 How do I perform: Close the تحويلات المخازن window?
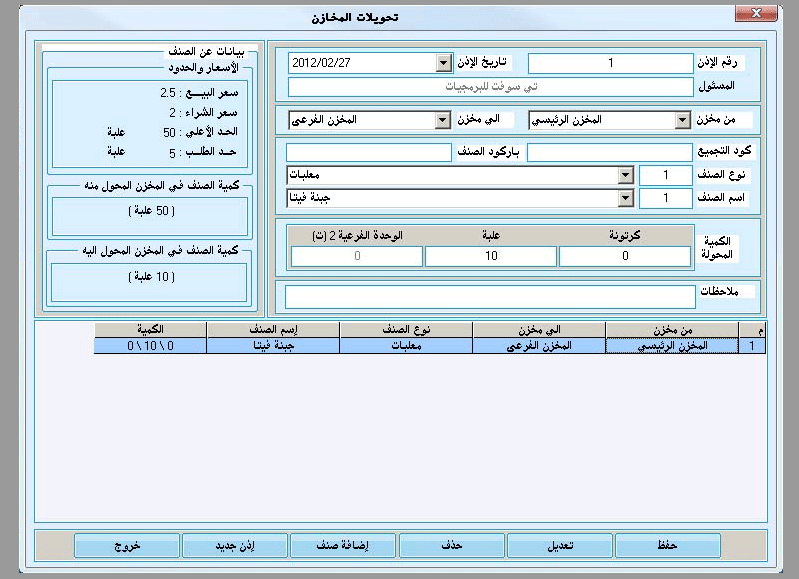pyautogui.click(x=756, y=13)
